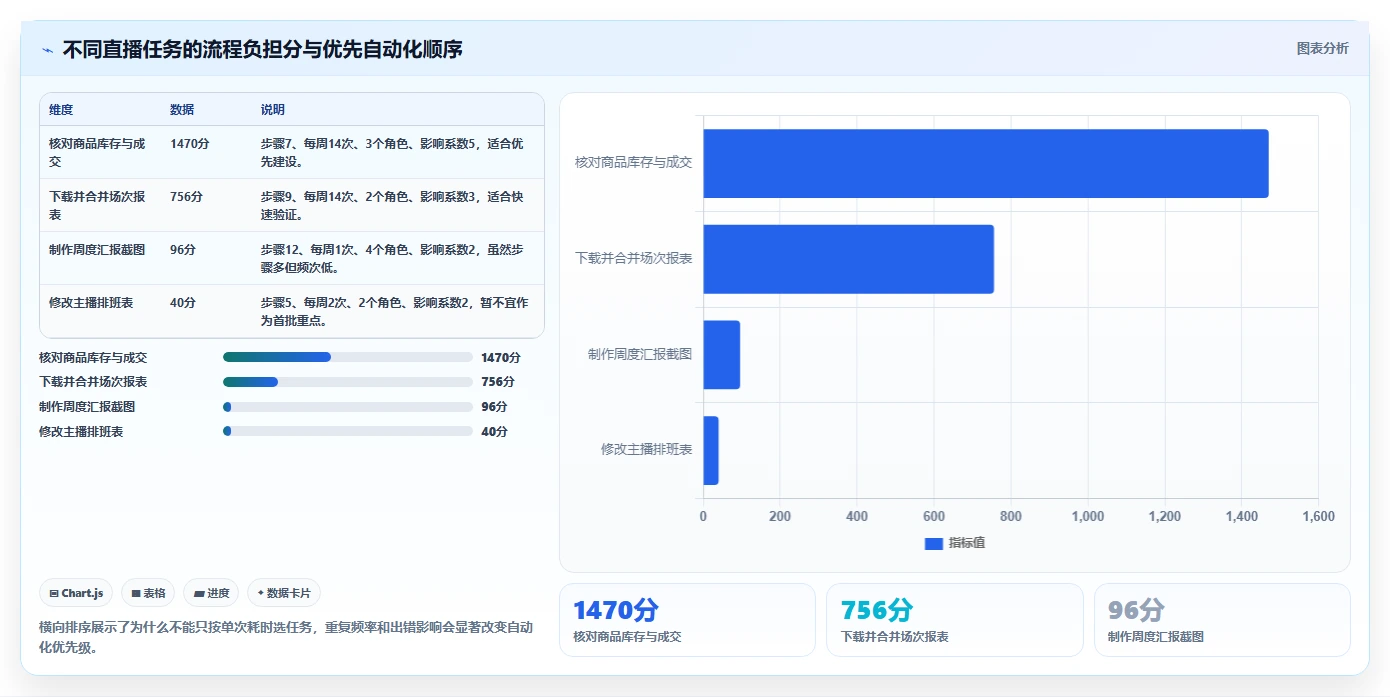
Task: Click y-axis label 制作周度汇报截图
Action: (640, 354)
